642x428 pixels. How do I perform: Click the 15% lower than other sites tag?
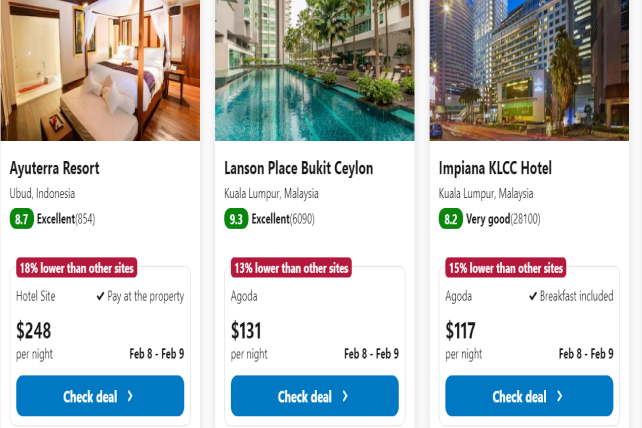pos(505,268)
